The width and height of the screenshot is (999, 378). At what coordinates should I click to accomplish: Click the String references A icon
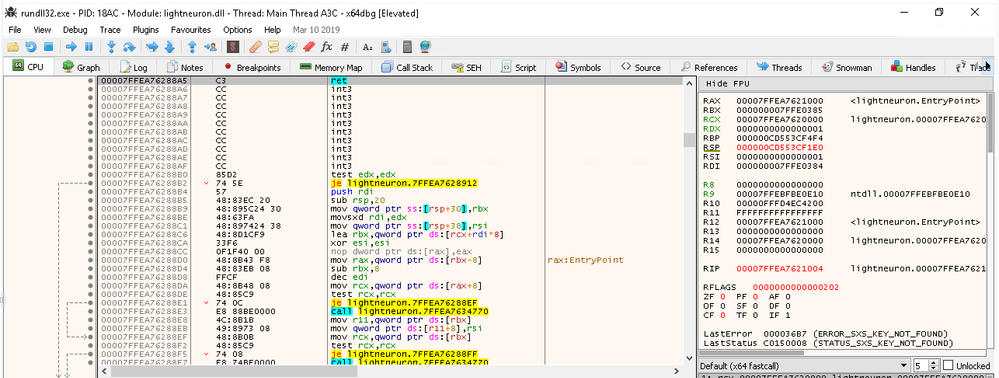[x=368, y=47]
